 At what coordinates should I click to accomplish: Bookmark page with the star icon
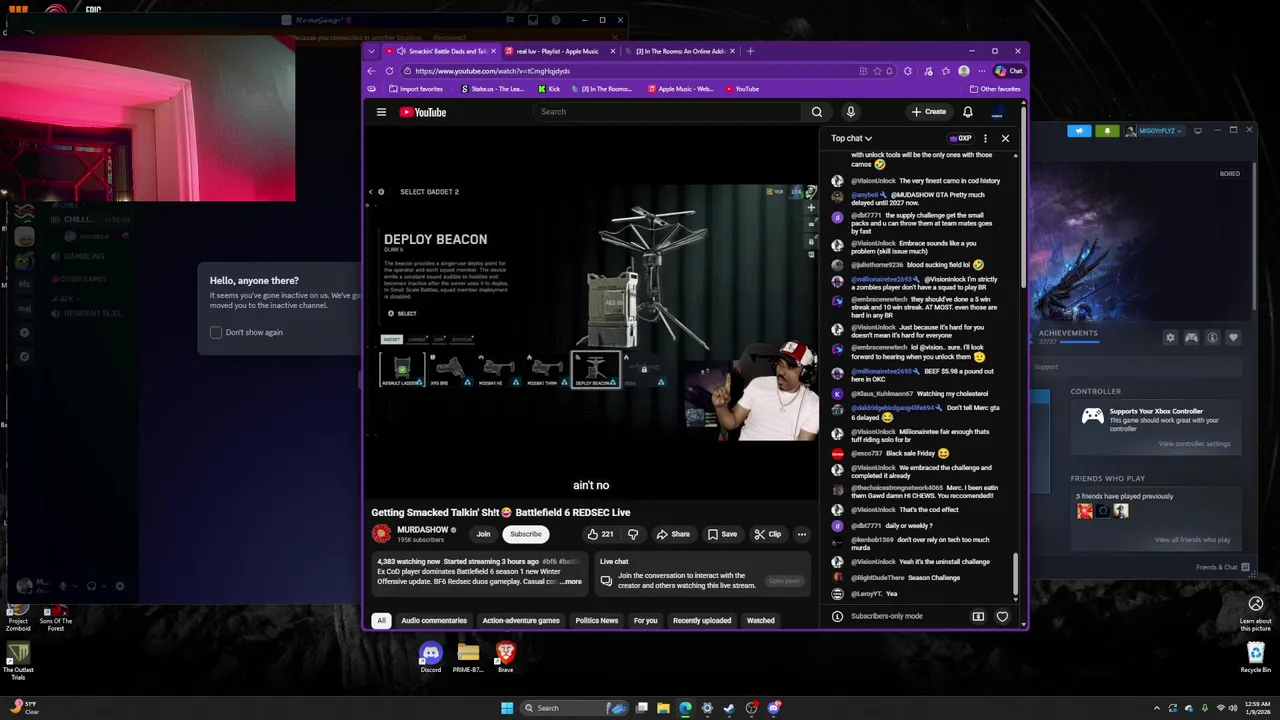point(877,71)
